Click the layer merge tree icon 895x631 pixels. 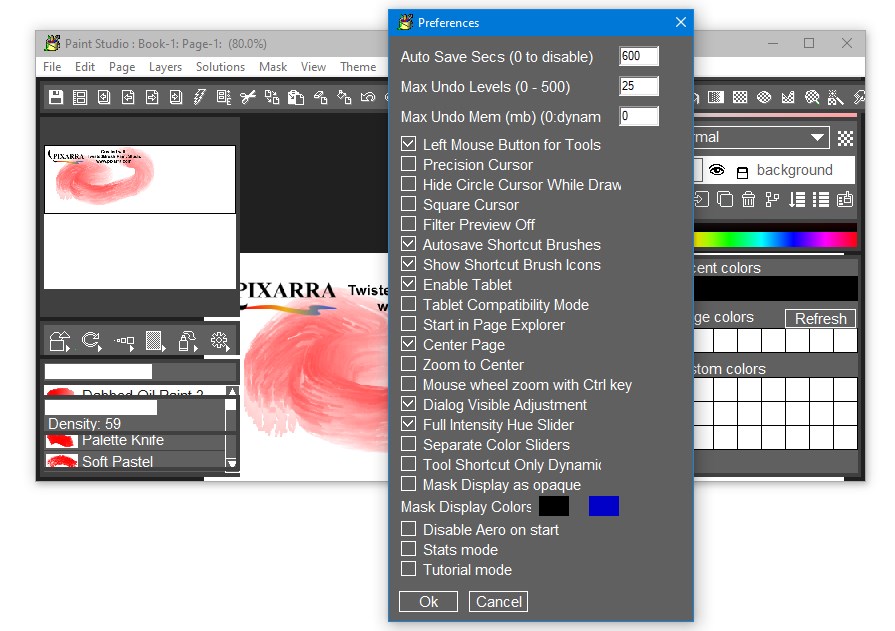pyautogui.click(x=772, y=199)
